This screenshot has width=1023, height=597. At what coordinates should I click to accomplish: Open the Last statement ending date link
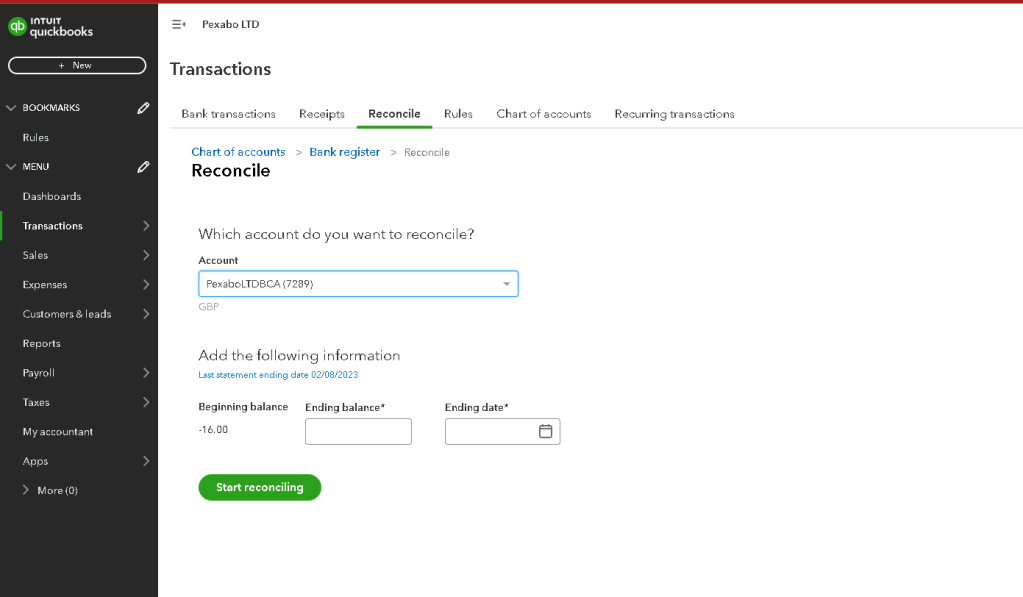278,375
